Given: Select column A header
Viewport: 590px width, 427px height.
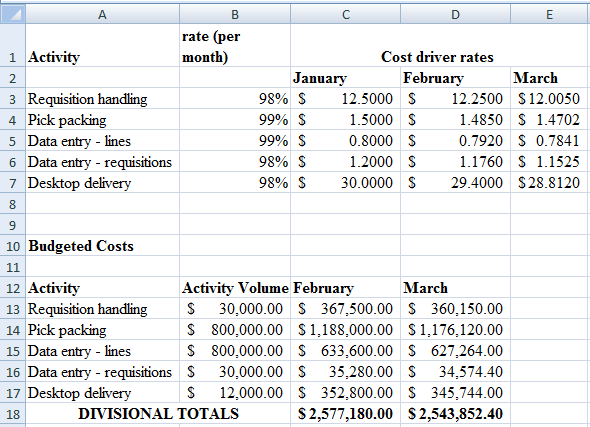Looking at the screenshot, I should pos(102,14).
